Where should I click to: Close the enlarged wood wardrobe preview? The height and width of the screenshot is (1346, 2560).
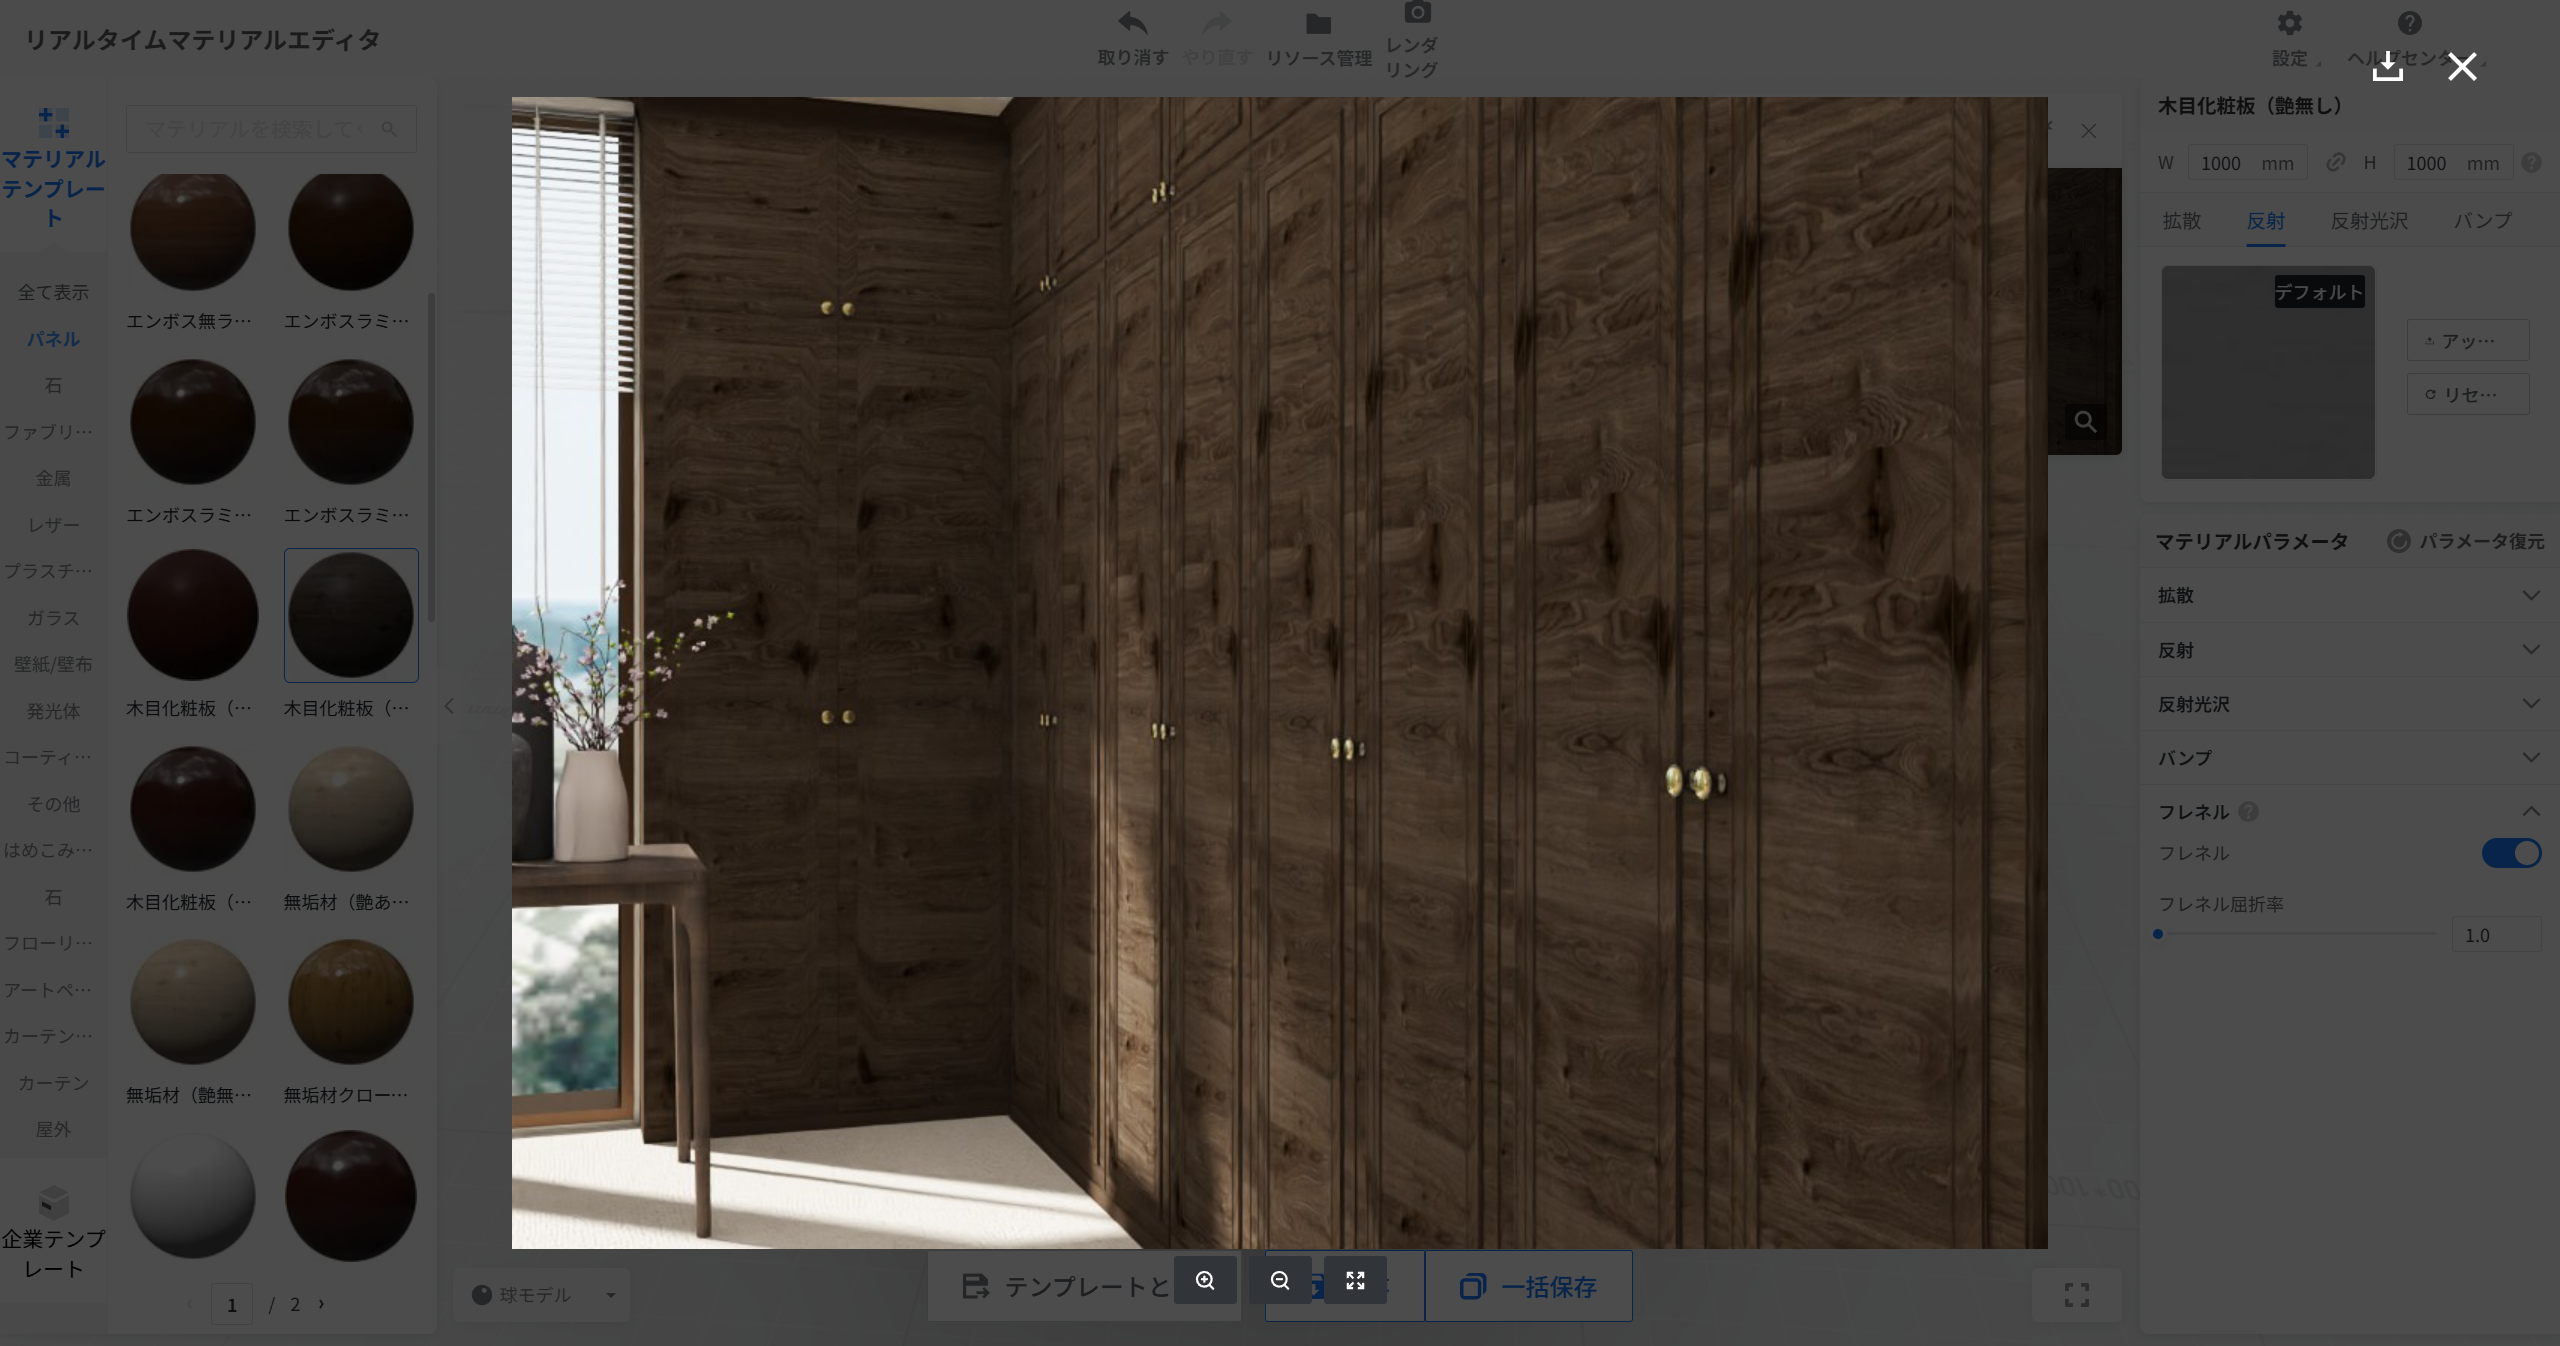pyautogui.click(x=2462, y=67)
